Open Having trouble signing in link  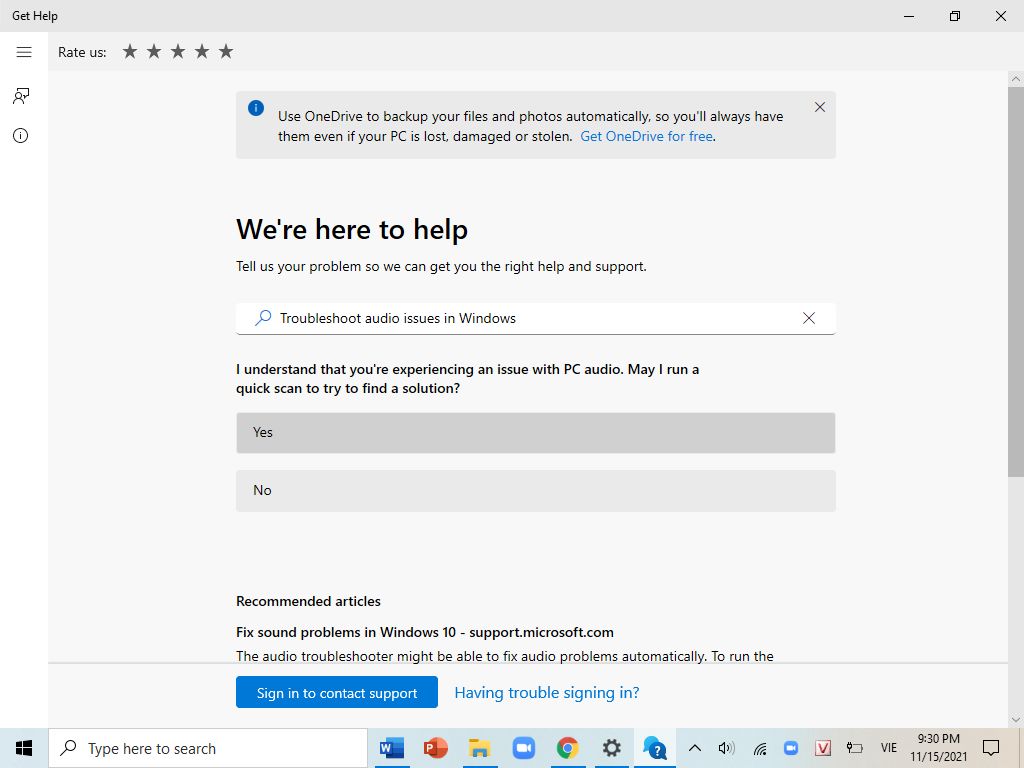tap(546, 693)
